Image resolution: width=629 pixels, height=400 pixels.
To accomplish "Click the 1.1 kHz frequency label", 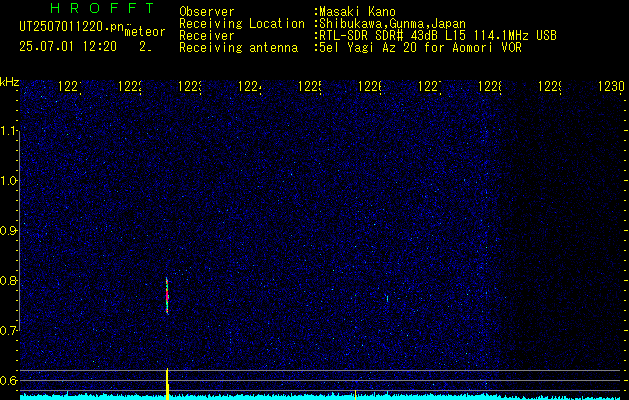I will pyautogui.click(x=8, y=131).
